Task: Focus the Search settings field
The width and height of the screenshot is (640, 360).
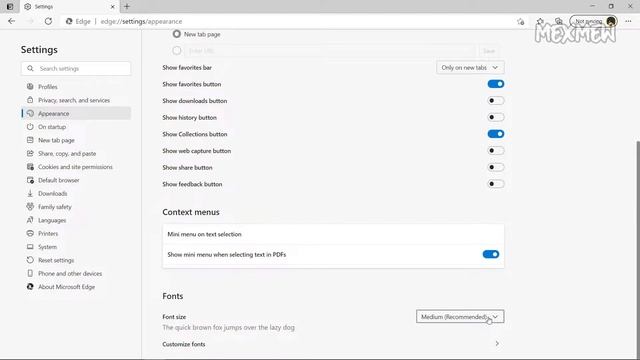Action: pyautogui.click(x=76, y=69)
